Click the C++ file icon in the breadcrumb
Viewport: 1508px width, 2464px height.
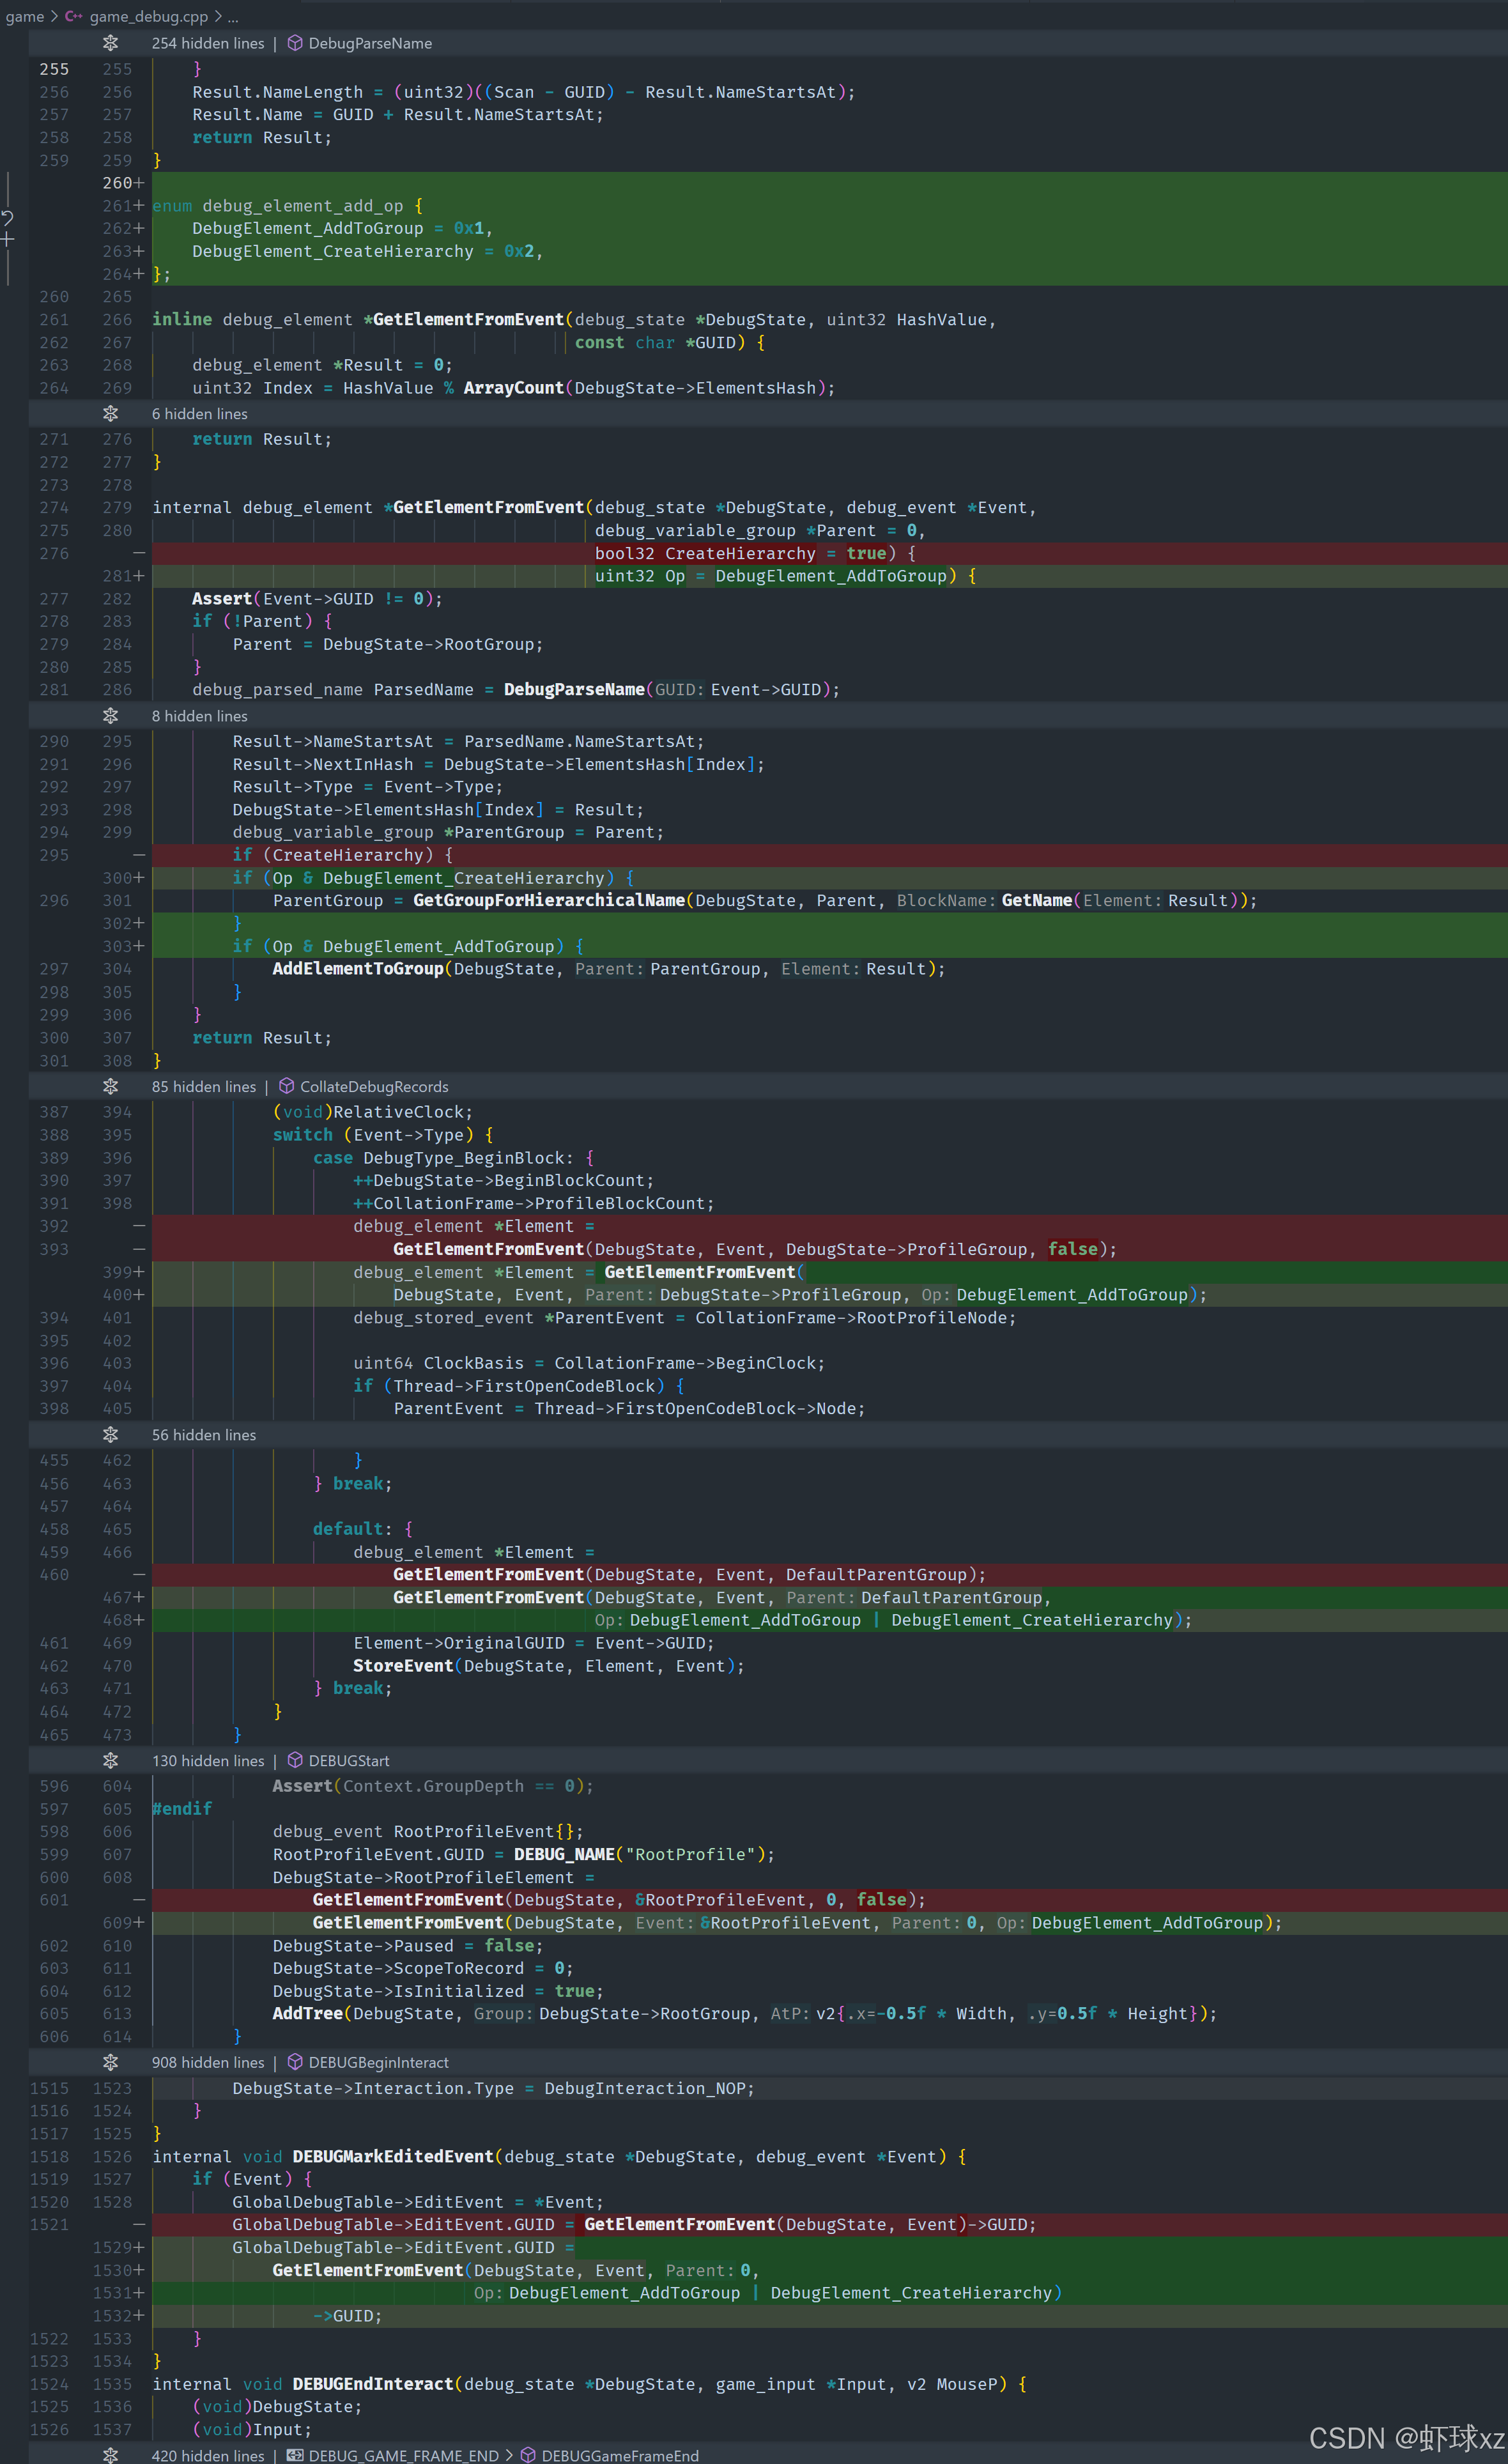click(74, 16)
